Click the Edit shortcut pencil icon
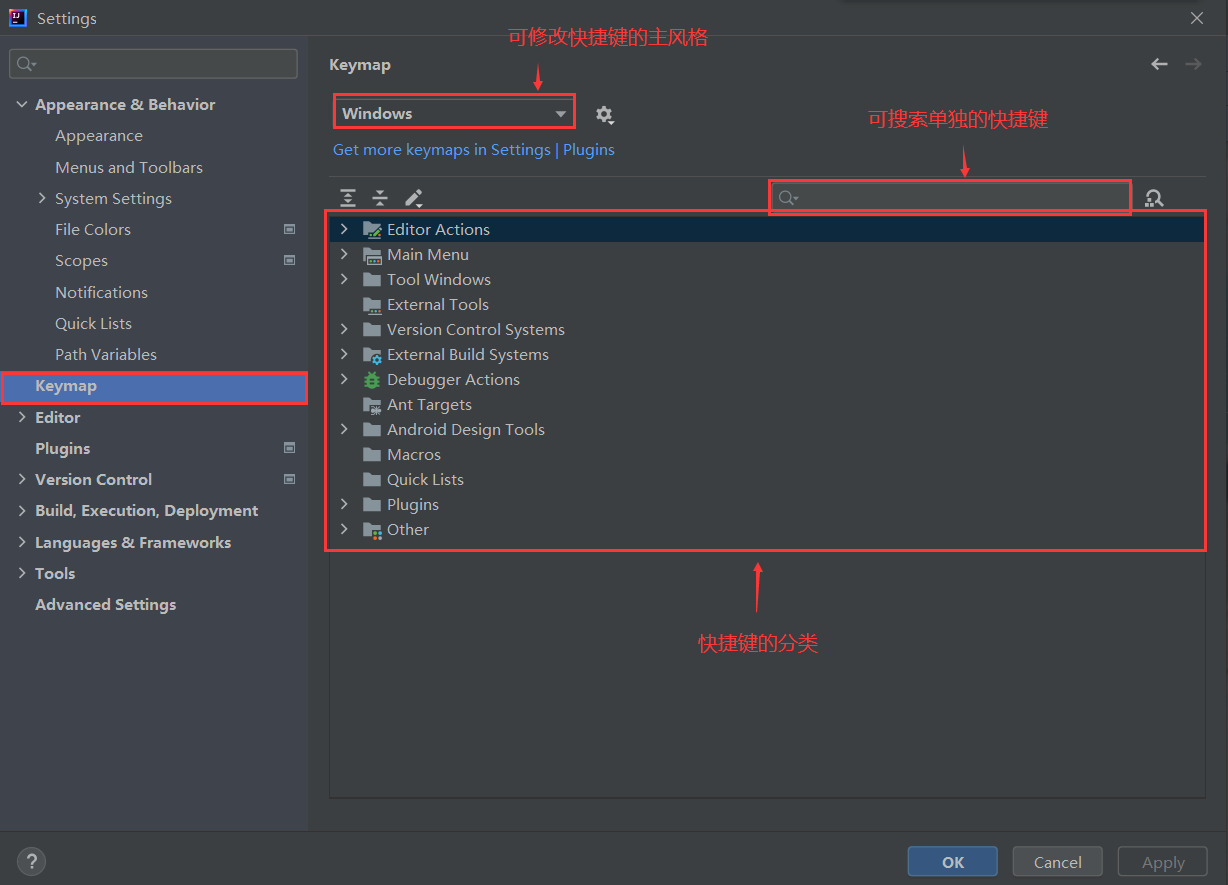Viewport: 1228px width, 885px height. [x=413, y=198]
